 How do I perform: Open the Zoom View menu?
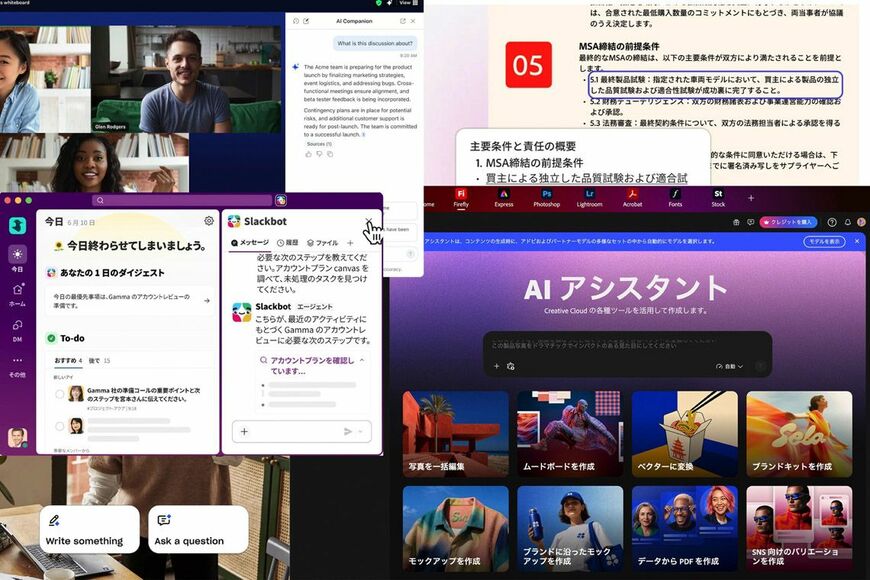click(x=408, y=3)
